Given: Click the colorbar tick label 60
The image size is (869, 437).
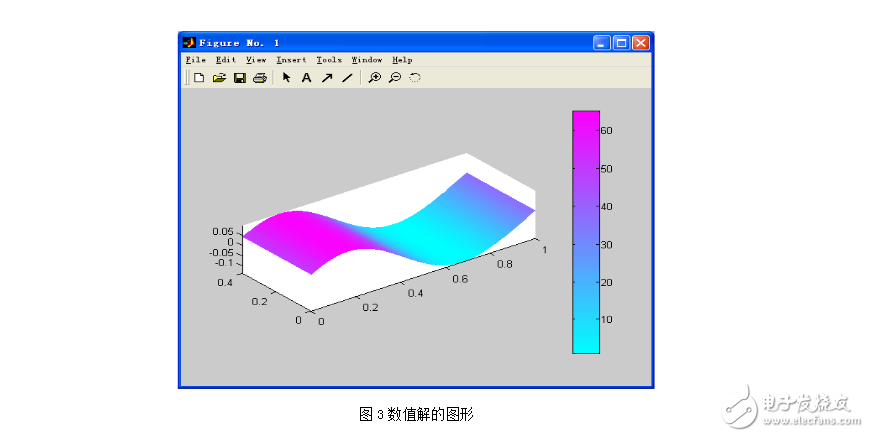Looking at the screenshot, I should (x=606, y=131).
